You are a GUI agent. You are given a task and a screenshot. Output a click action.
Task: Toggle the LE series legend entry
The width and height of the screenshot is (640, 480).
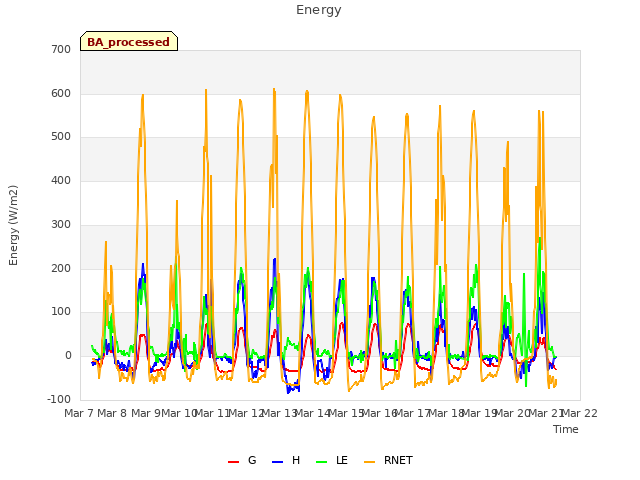click(x=332, y=460)
